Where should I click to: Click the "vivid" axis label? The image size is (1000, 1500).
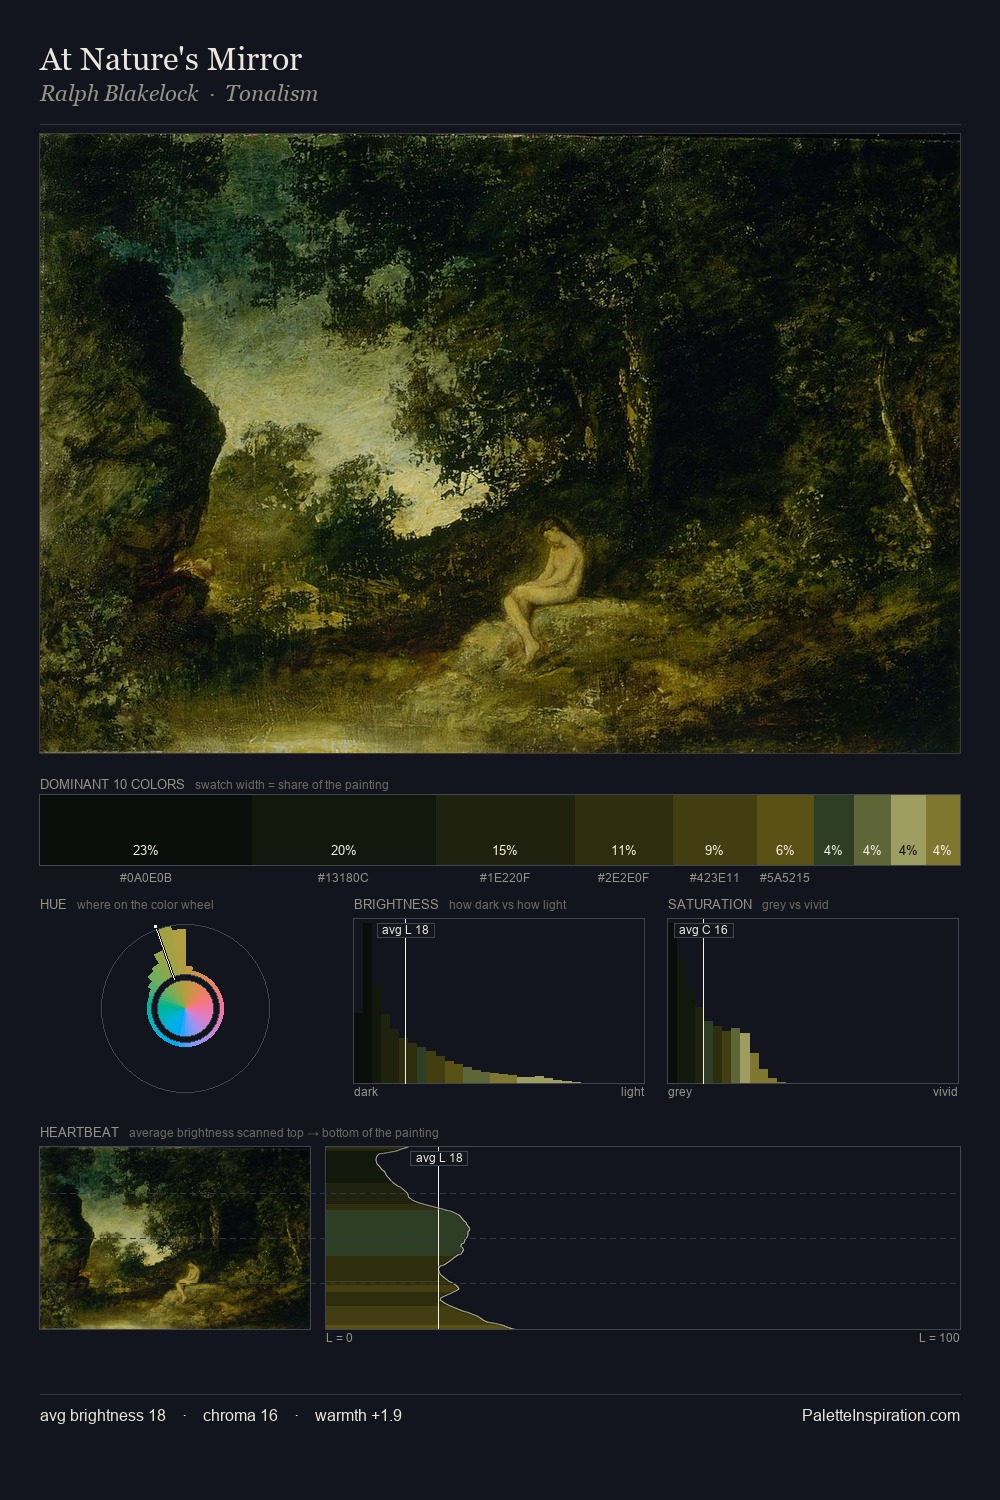(945, 1092)
